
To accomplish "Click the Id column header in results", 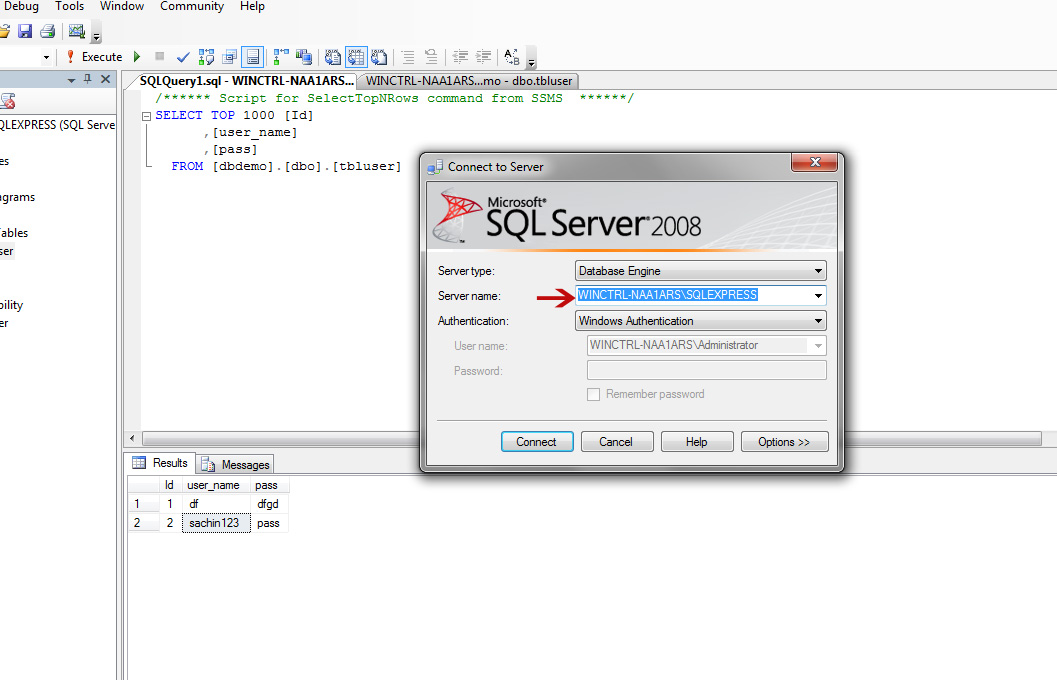I will pos(169,485).
